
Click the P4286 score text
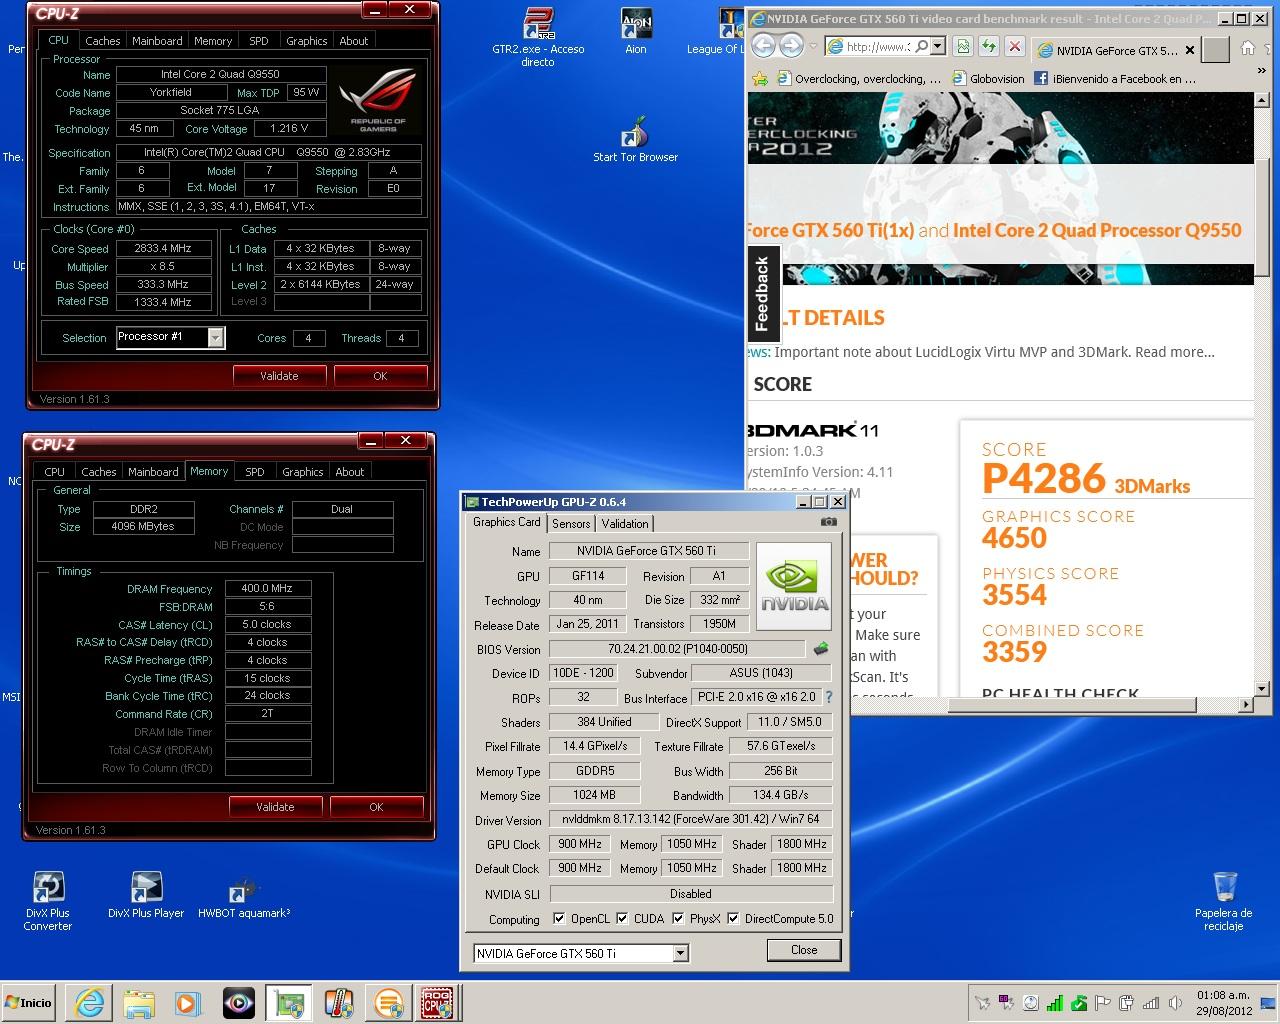[x=1043, y=479]
